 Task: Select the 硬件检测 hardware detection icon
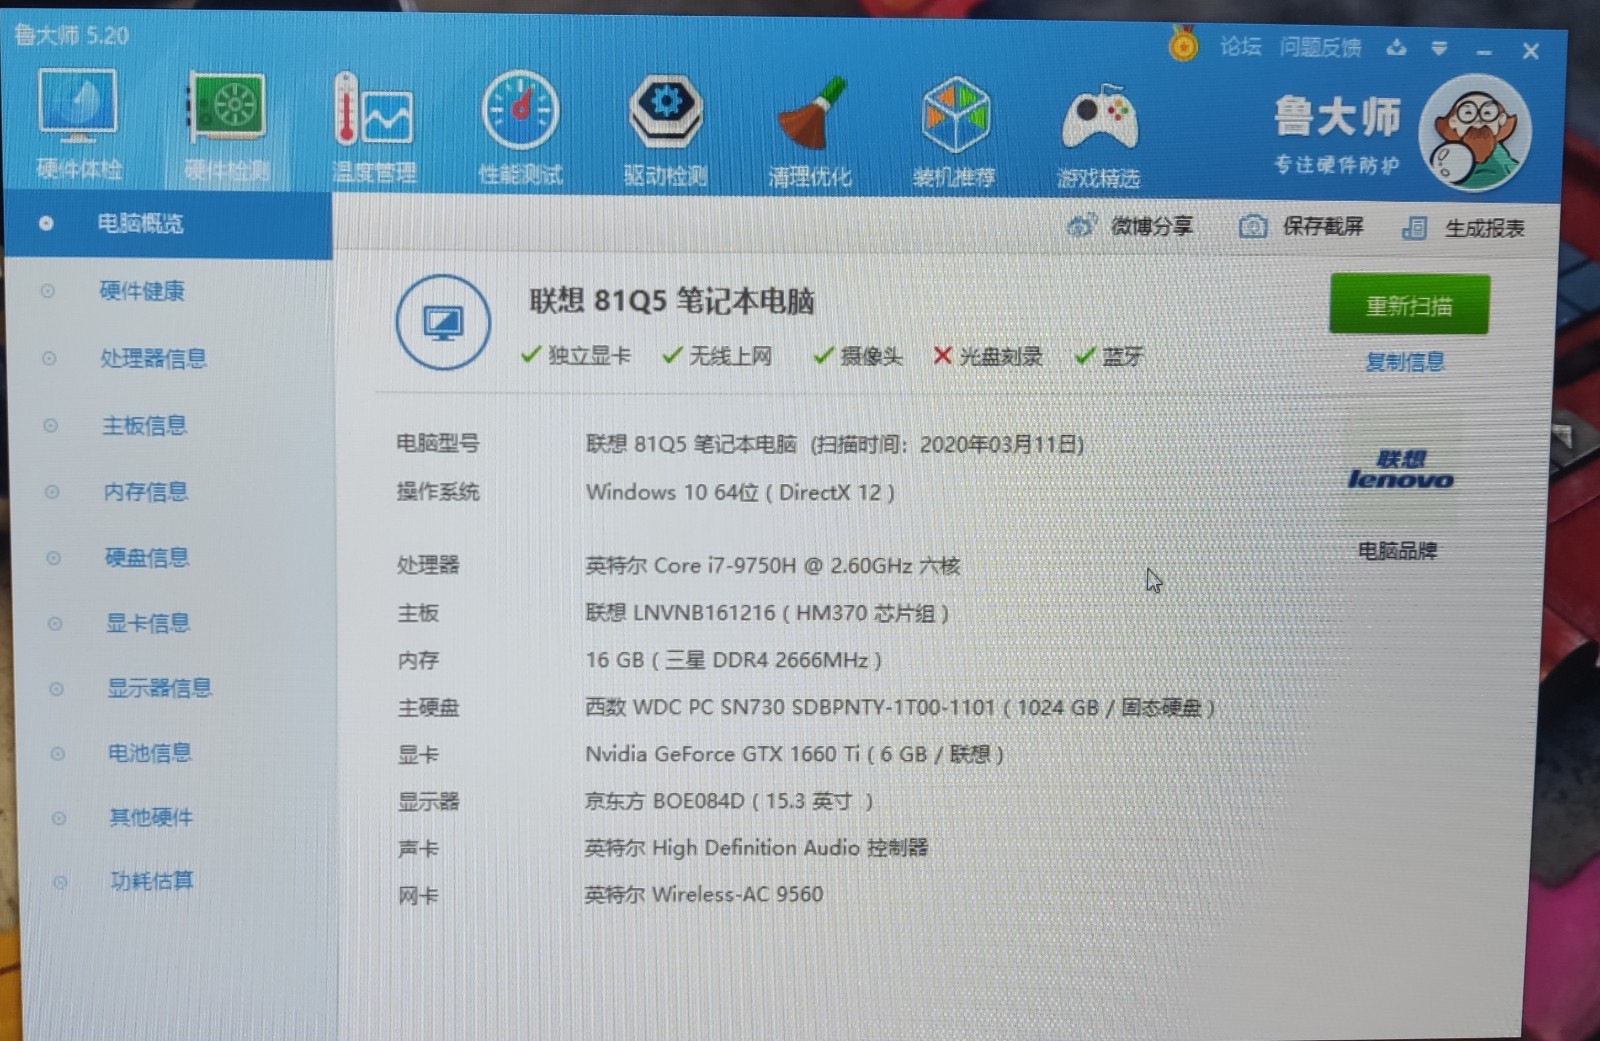pos(226,127)
